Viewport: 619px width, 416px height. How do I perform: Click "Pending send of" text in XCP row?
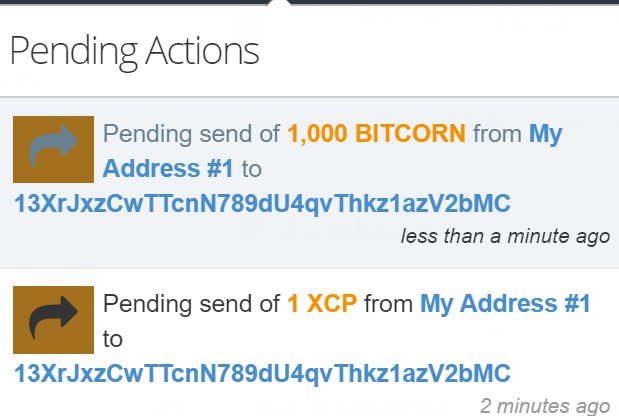(x=191, y=304)
